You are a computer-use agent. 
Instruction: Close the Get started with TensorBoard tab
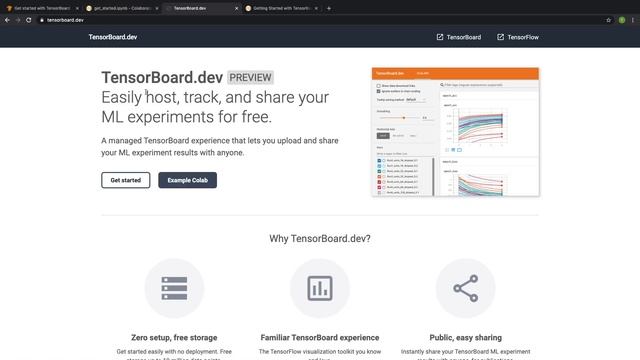click(x=77, y=8)
